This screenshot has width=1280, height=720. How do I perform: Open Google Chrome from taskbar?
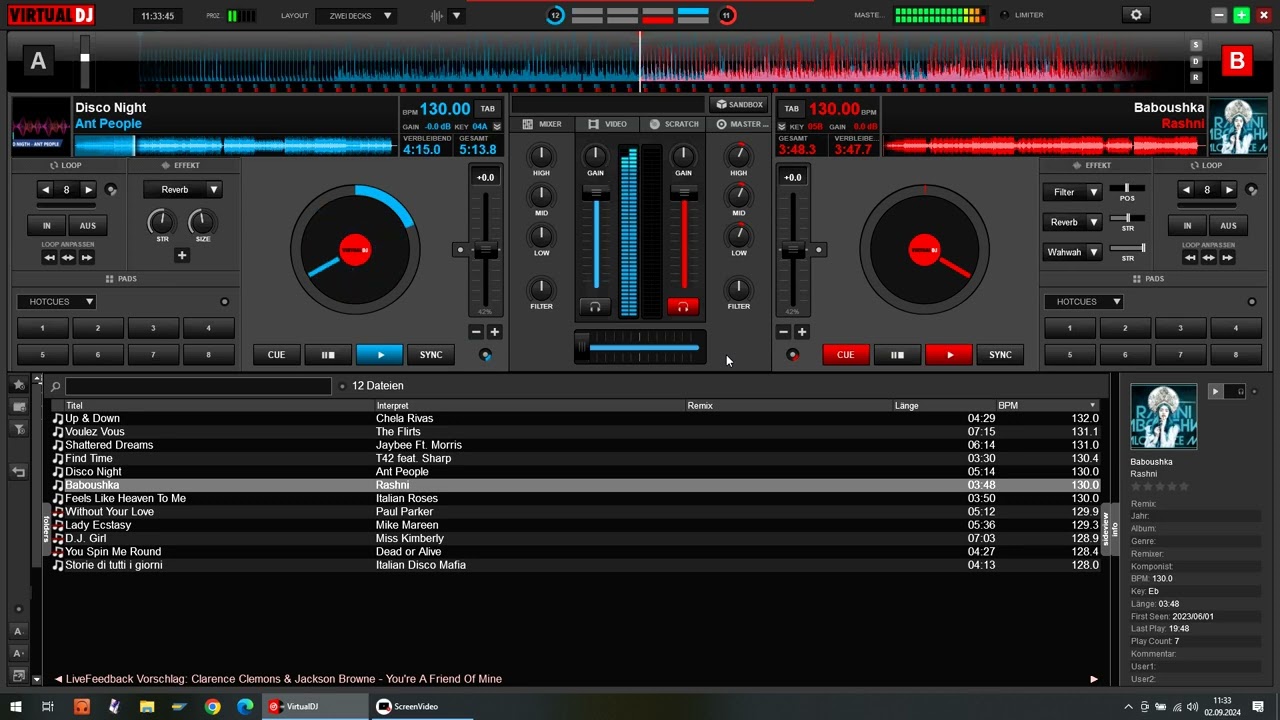point(212,706)
